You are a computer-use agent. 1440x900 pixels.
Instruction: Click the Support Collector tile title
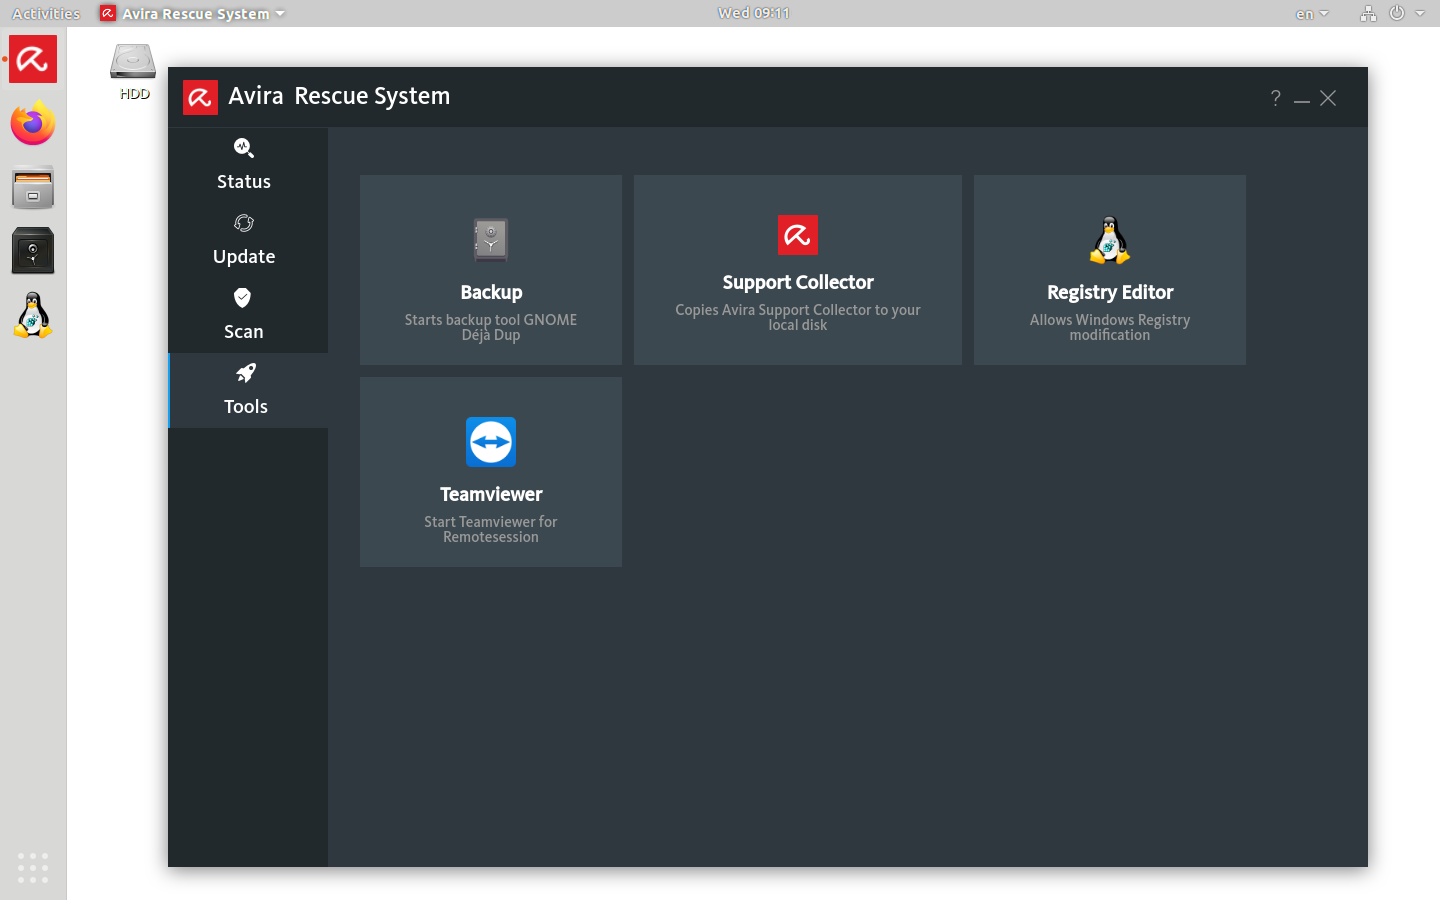click(x=798, y=282)
